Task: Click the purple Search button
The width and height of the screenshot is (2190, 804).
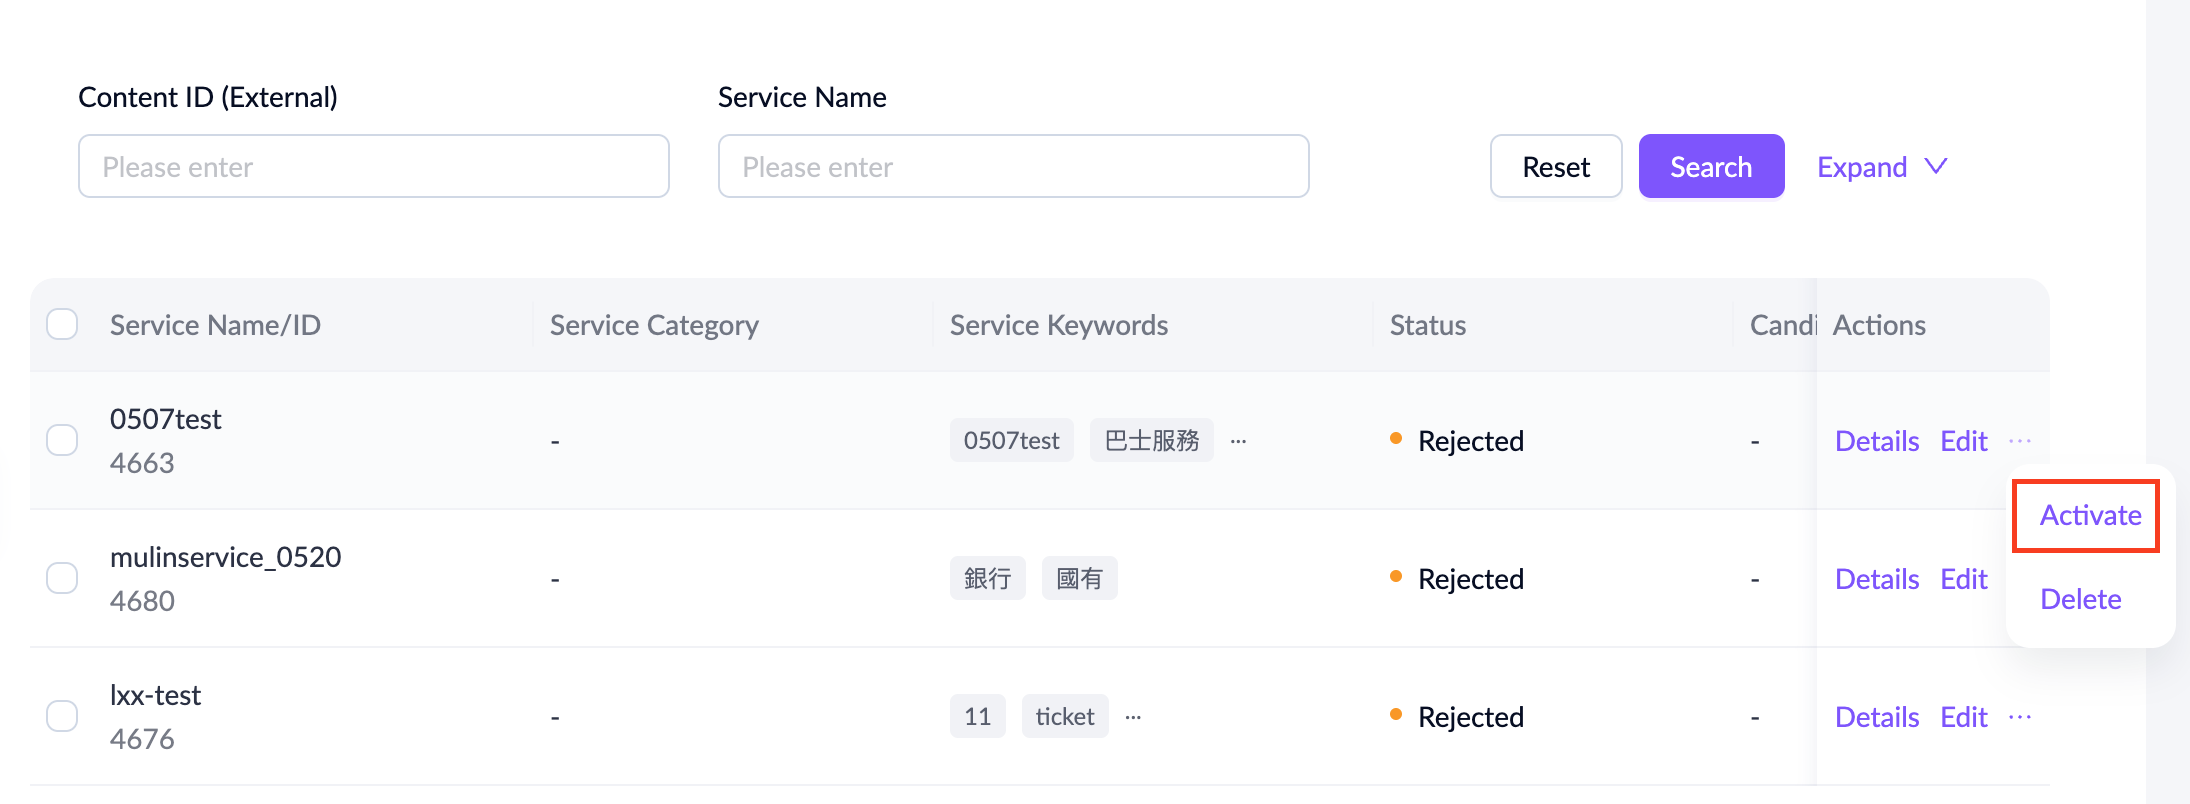Action: [x=1711, y=167]
